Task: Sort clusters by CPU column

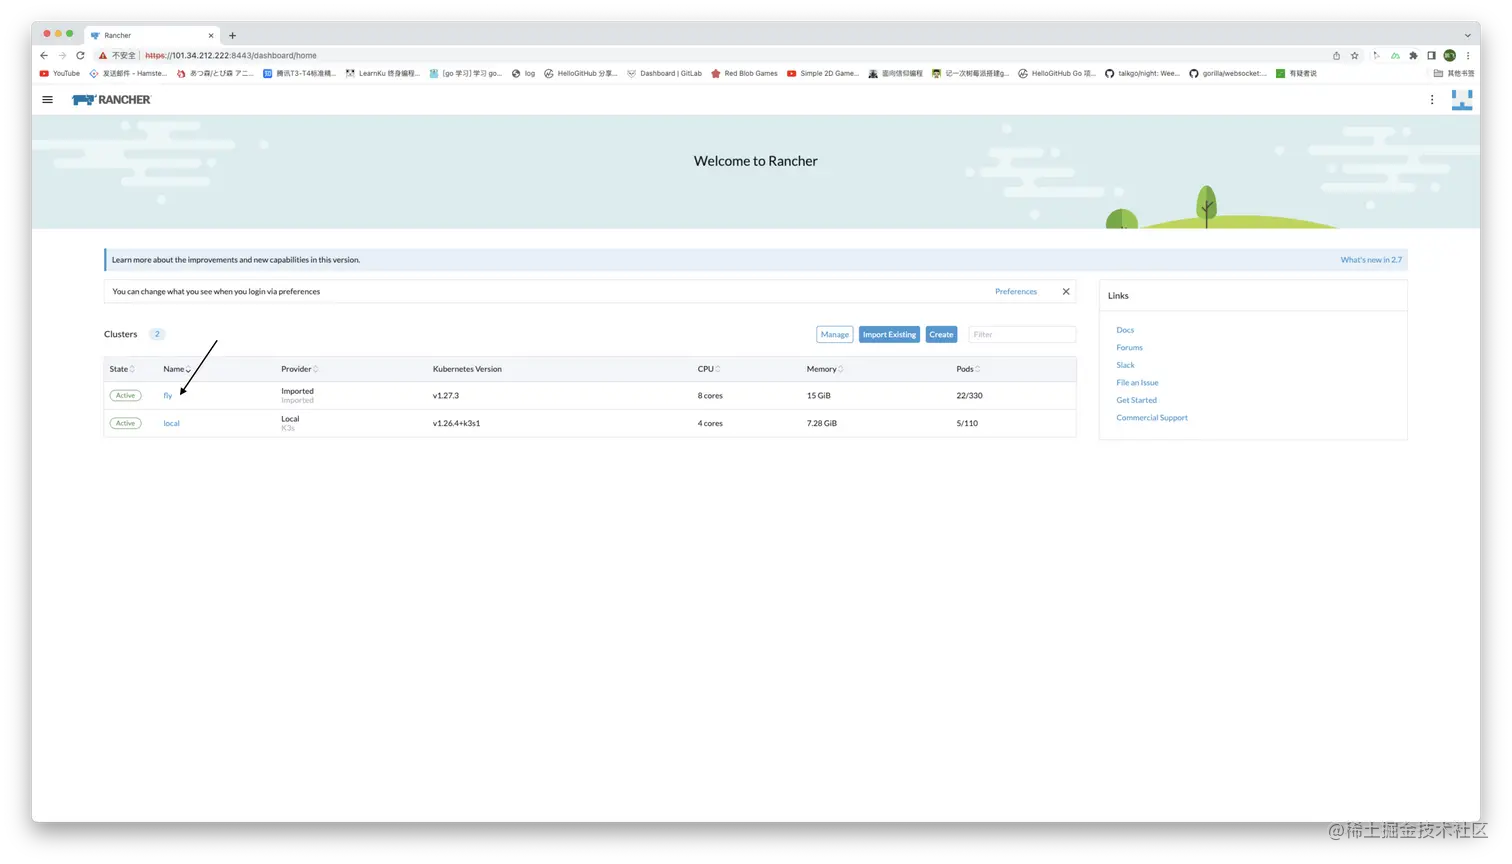Action: tap(709, 369)
